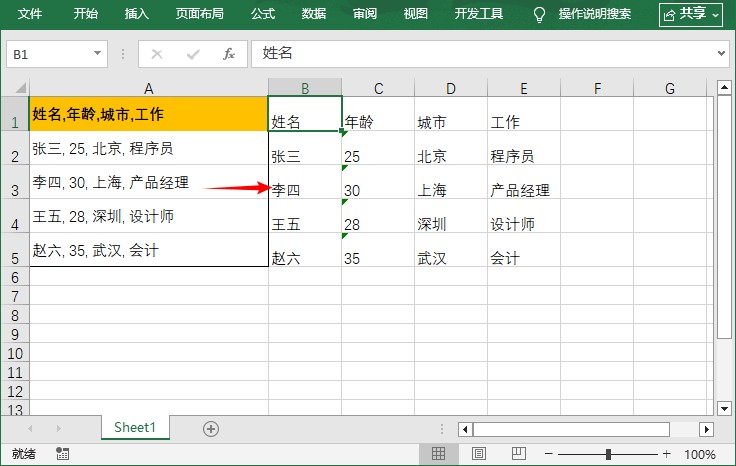Screen dimensions: 736x466
Task: Select column E header
Action: tap(524, 88)
